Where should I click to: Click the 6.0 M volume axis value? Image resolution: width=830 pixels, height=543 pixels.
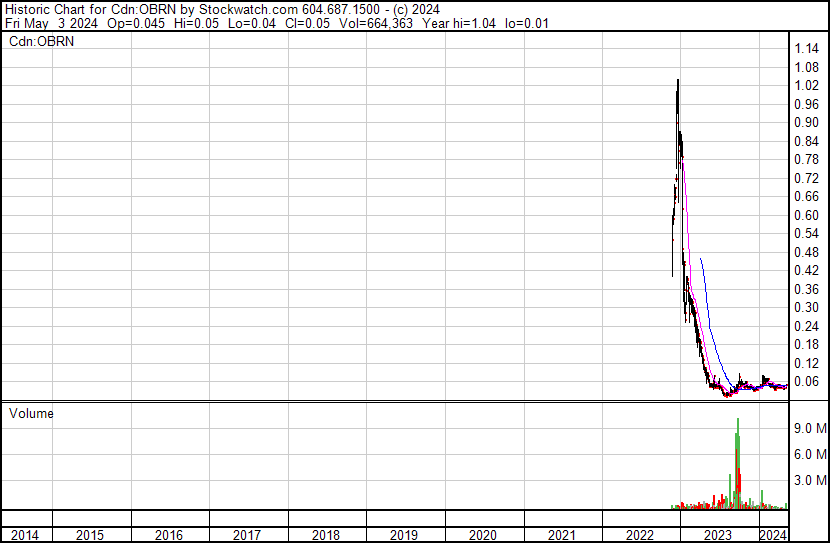click(x=810, y=454)
